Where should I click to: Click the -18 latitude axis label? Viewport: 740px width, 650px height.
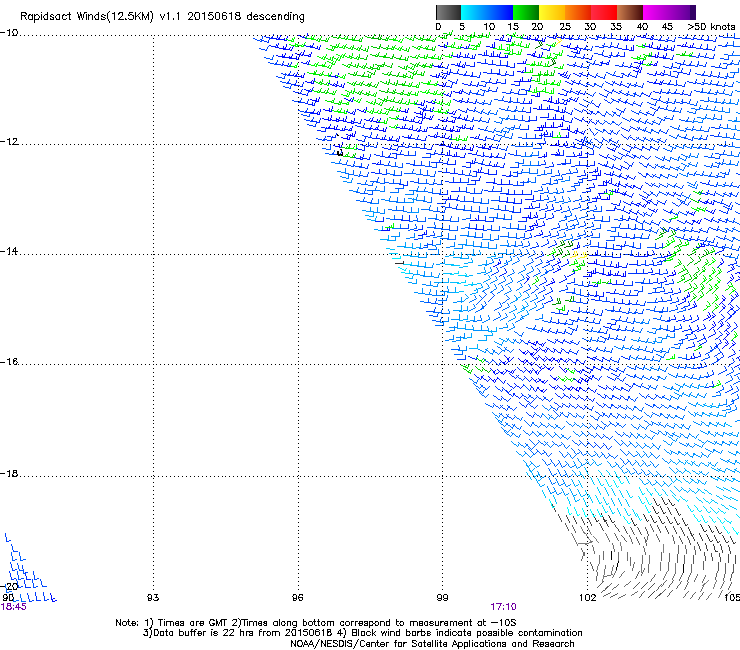[9, 473]
